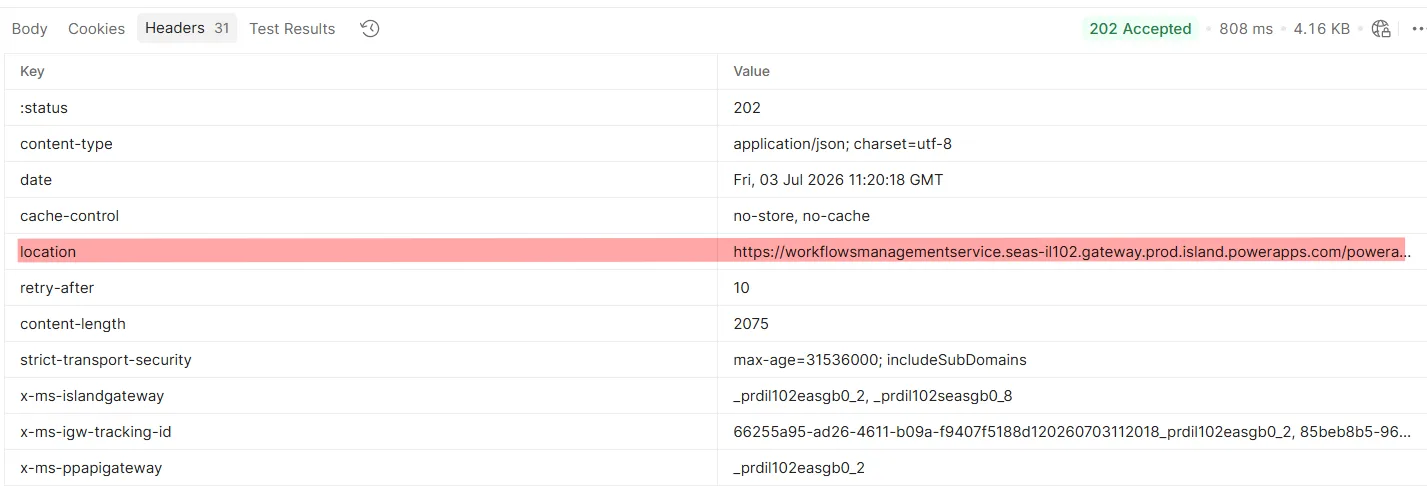The width and height of the screenshot is (1427, 486).
Task: Select the content-length key cell
Action: click(x=361, y=324)
